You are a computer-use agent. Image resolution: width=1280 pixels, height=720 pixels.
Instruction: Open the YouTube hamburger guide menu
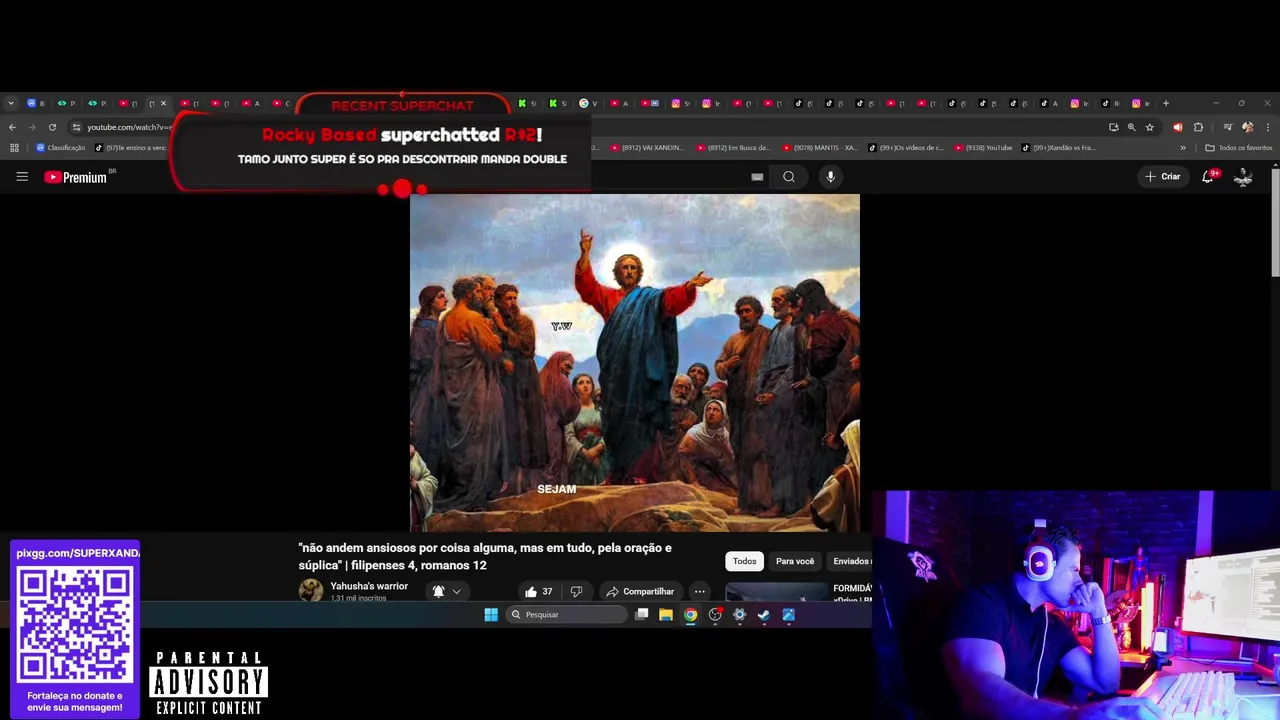point(22,177)
